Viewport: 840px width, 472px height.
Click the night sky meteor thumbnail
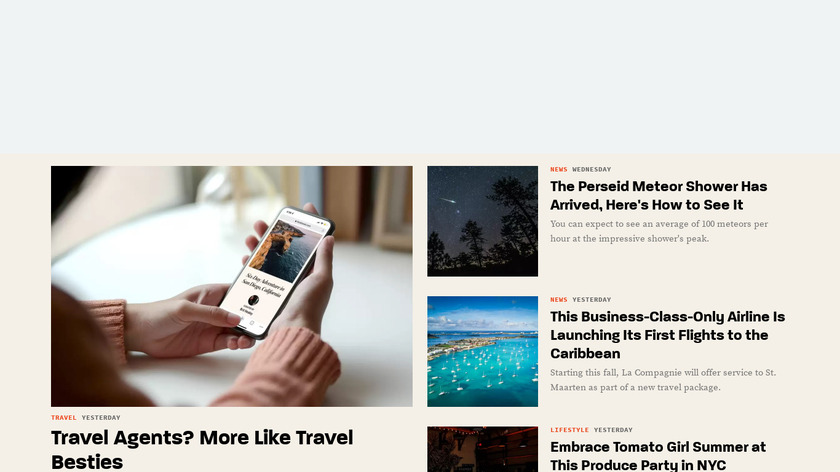click(x=482, y=221)
